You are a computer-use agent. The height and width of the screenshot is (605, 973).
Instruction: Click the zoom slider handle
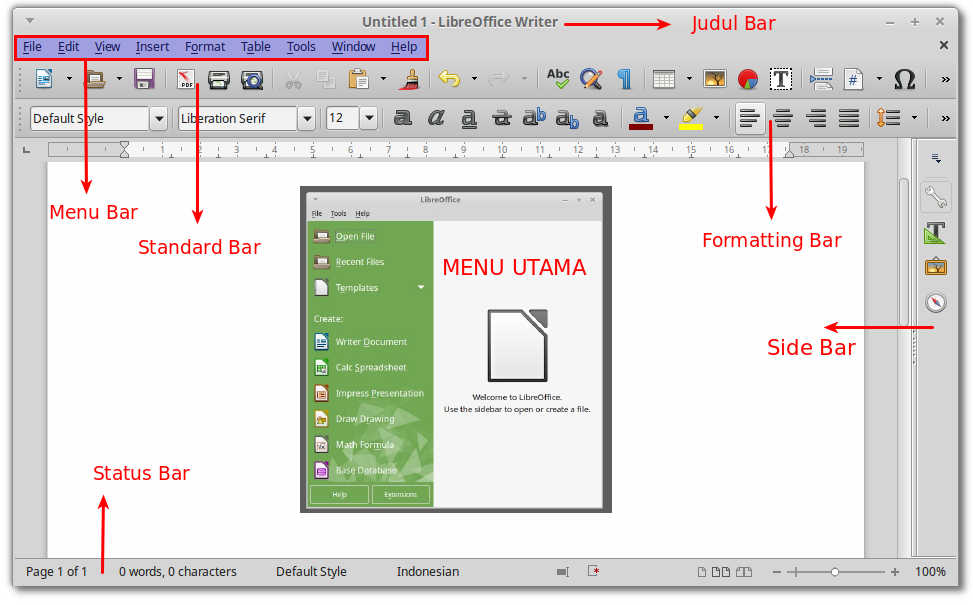[x=835, y=571]
